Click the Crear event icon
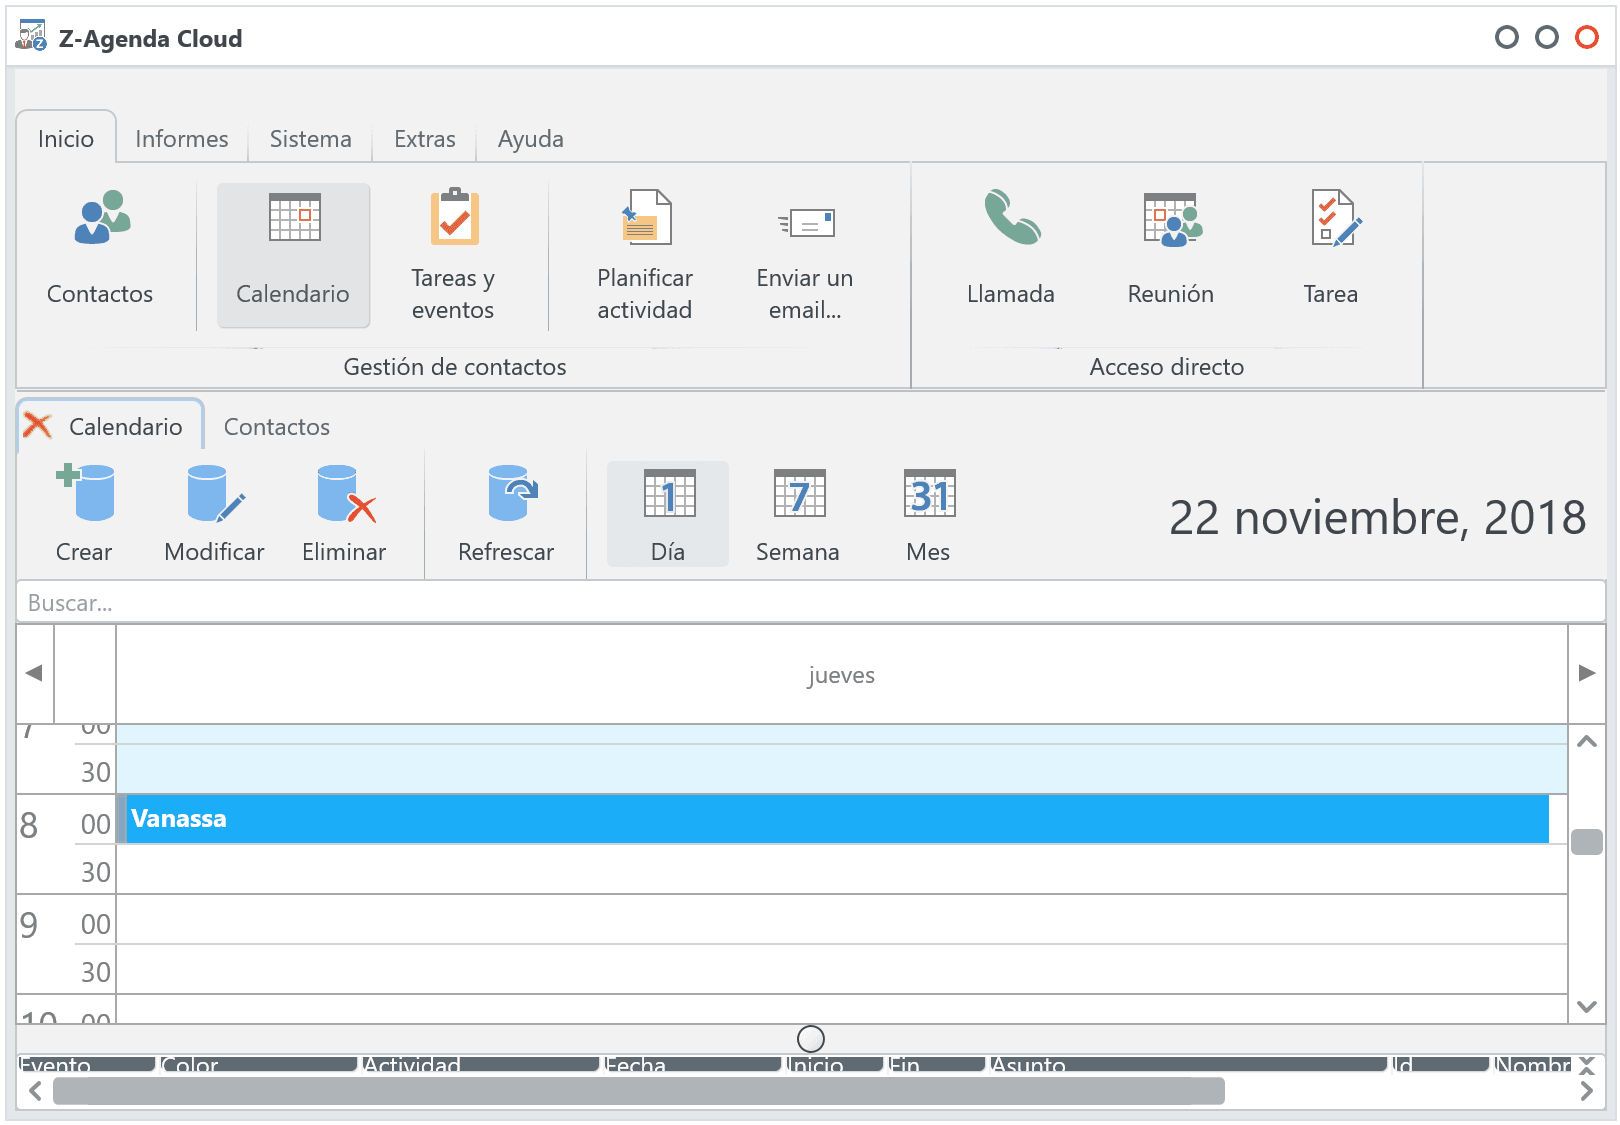 point(85,493)
